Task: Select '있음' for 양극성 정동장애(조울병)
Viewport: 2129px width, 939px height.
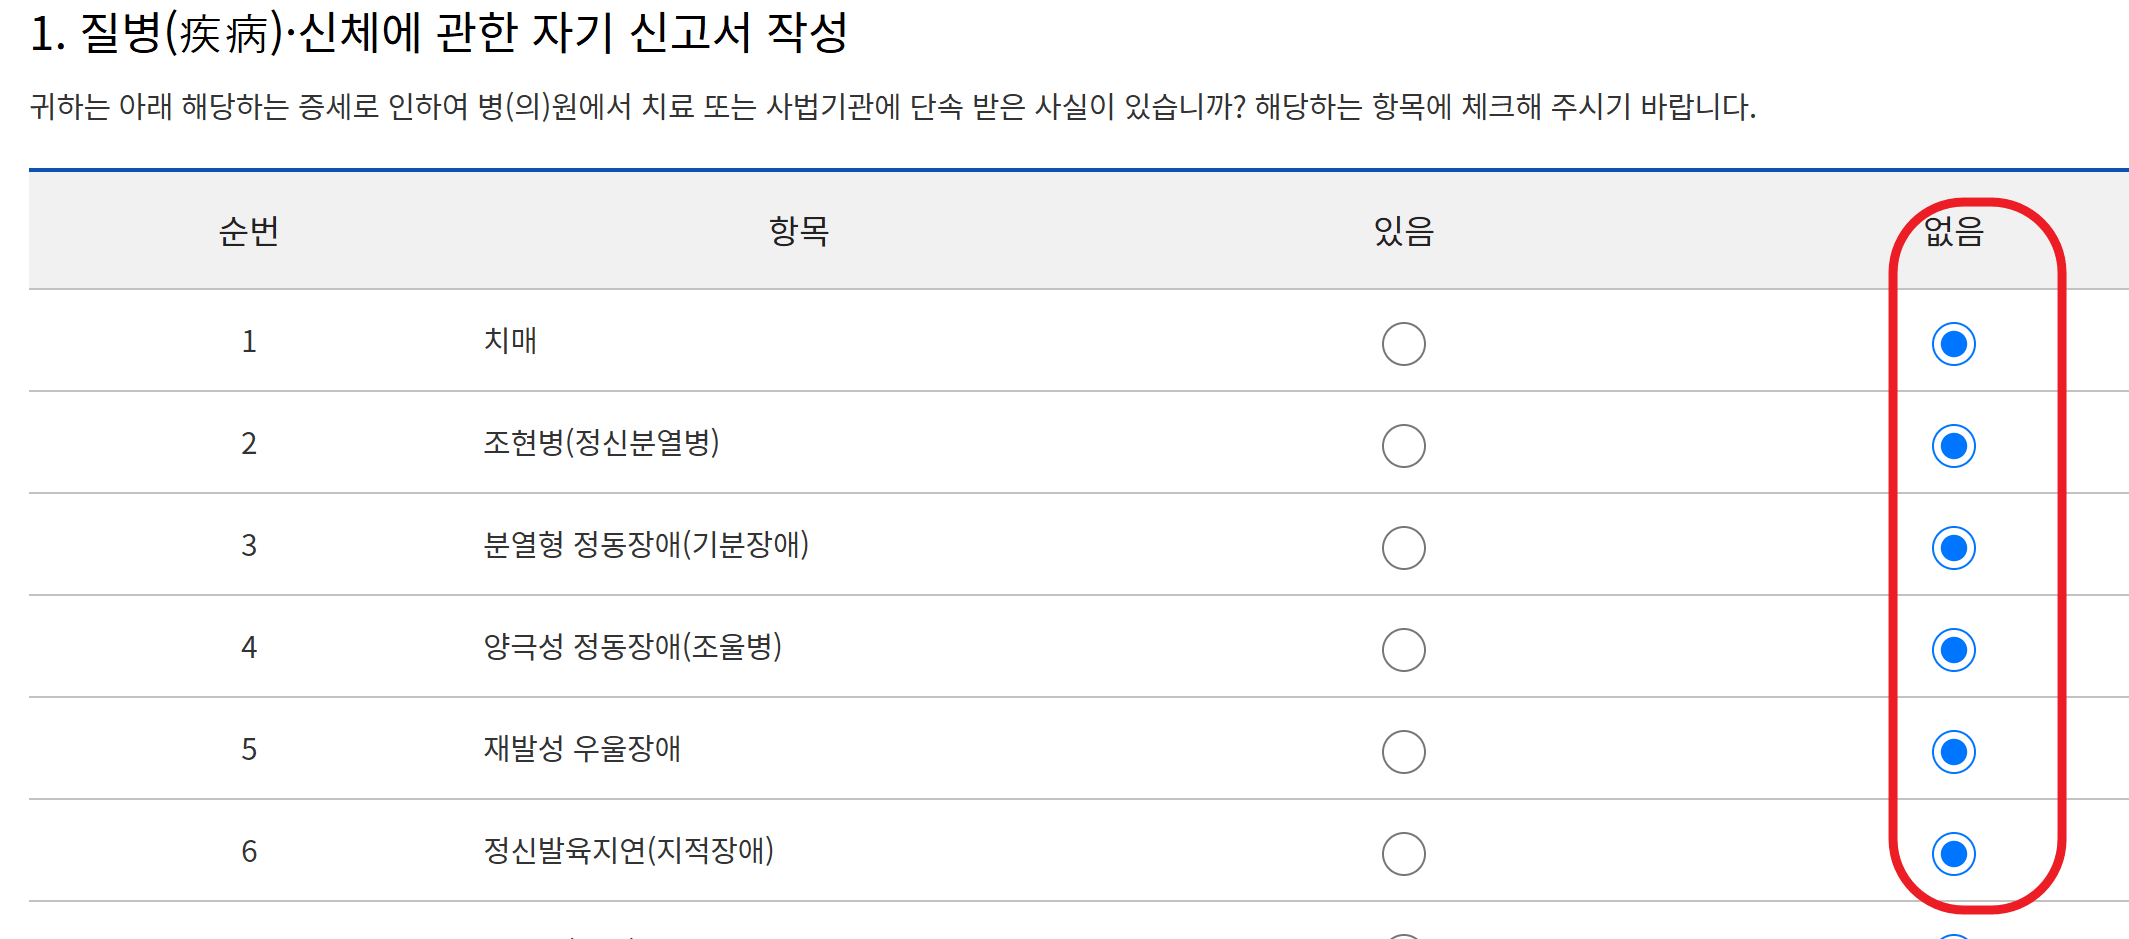Action: [x=1403, y=649]
